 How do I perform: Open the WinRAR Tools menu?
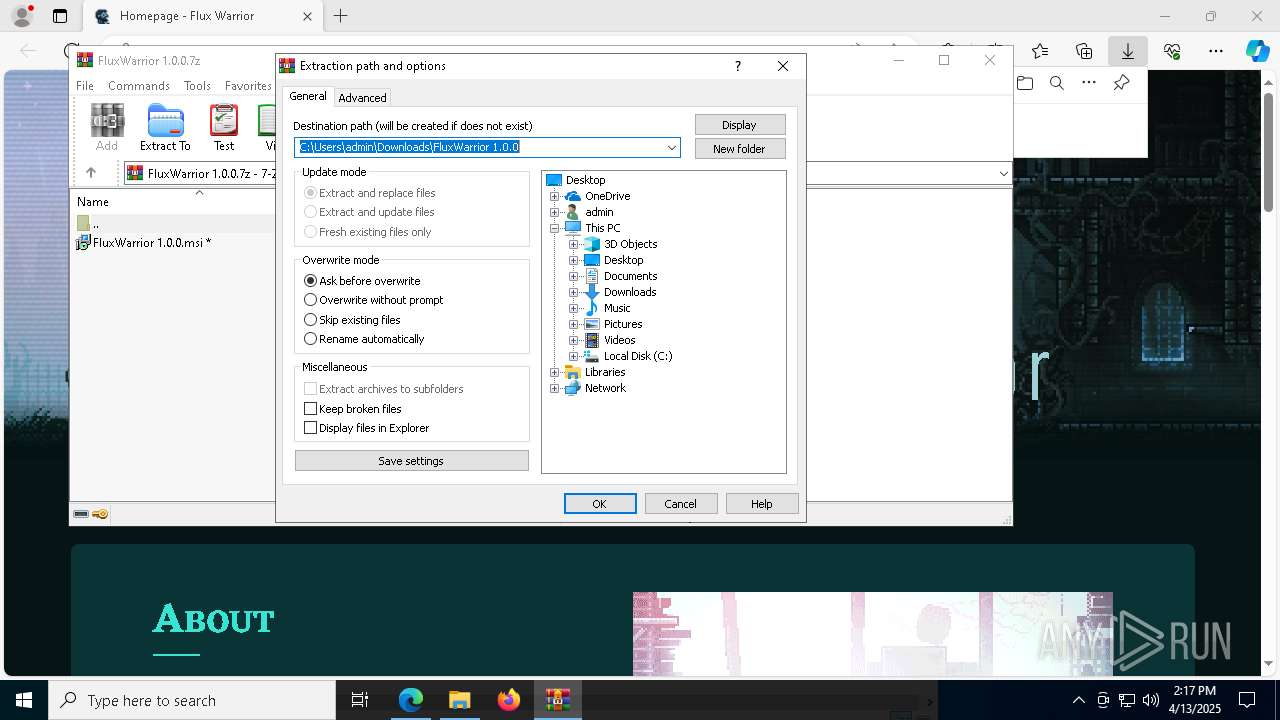click(x=197, y=86)
